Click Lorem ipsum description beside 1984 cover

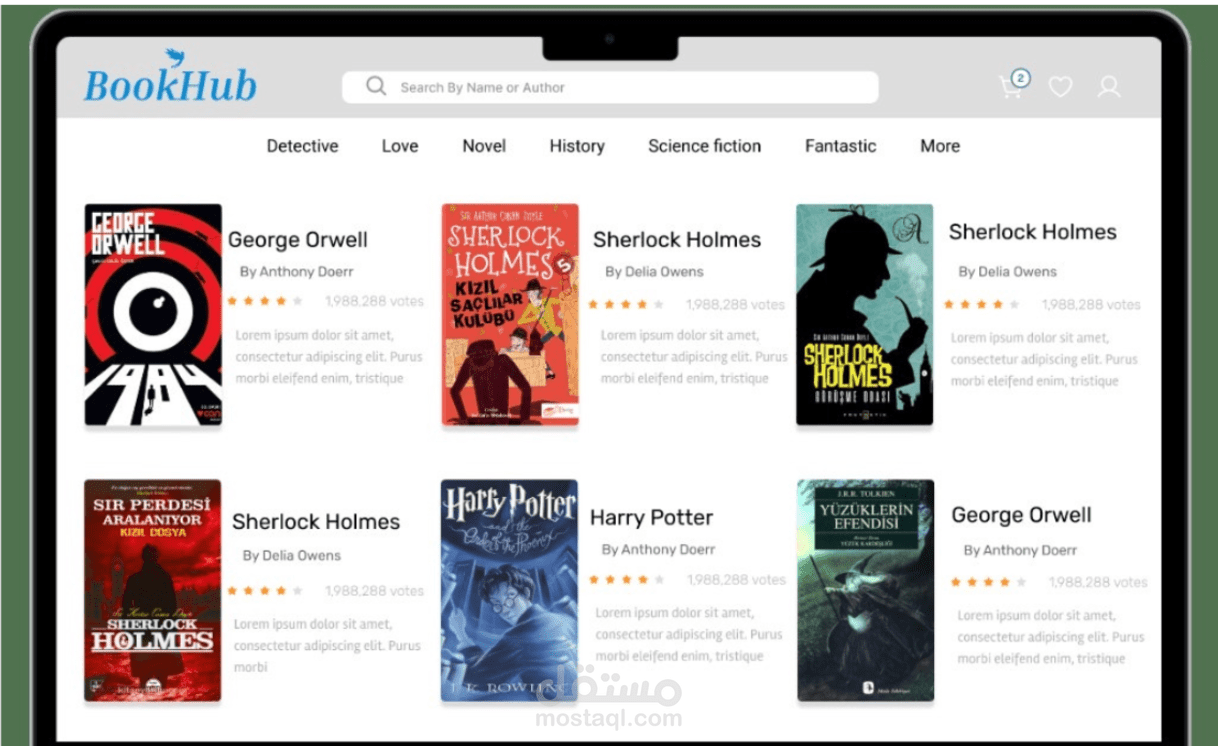(329, 357)
